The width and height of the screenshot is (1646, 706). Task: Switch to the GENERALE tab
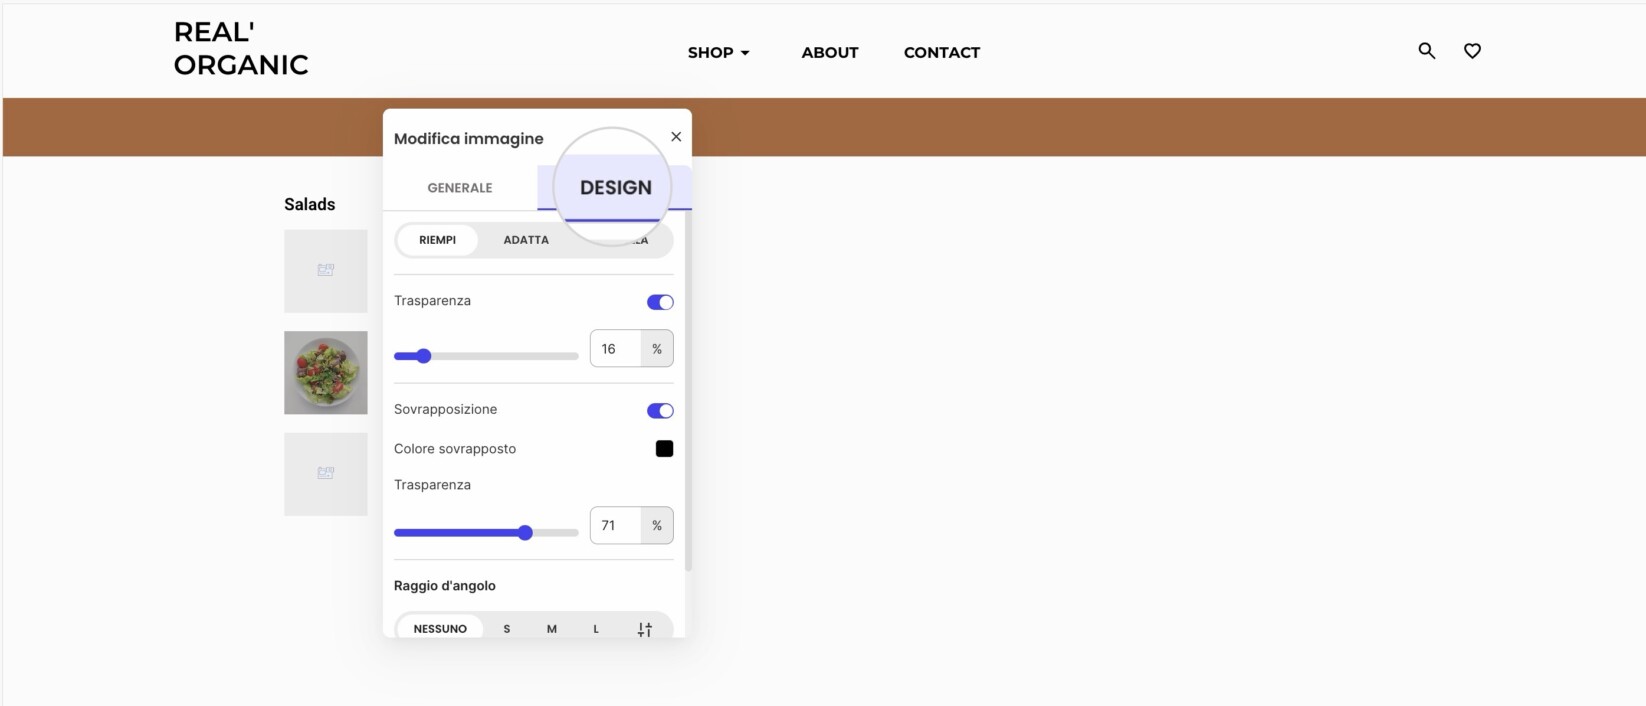[460, 188]
